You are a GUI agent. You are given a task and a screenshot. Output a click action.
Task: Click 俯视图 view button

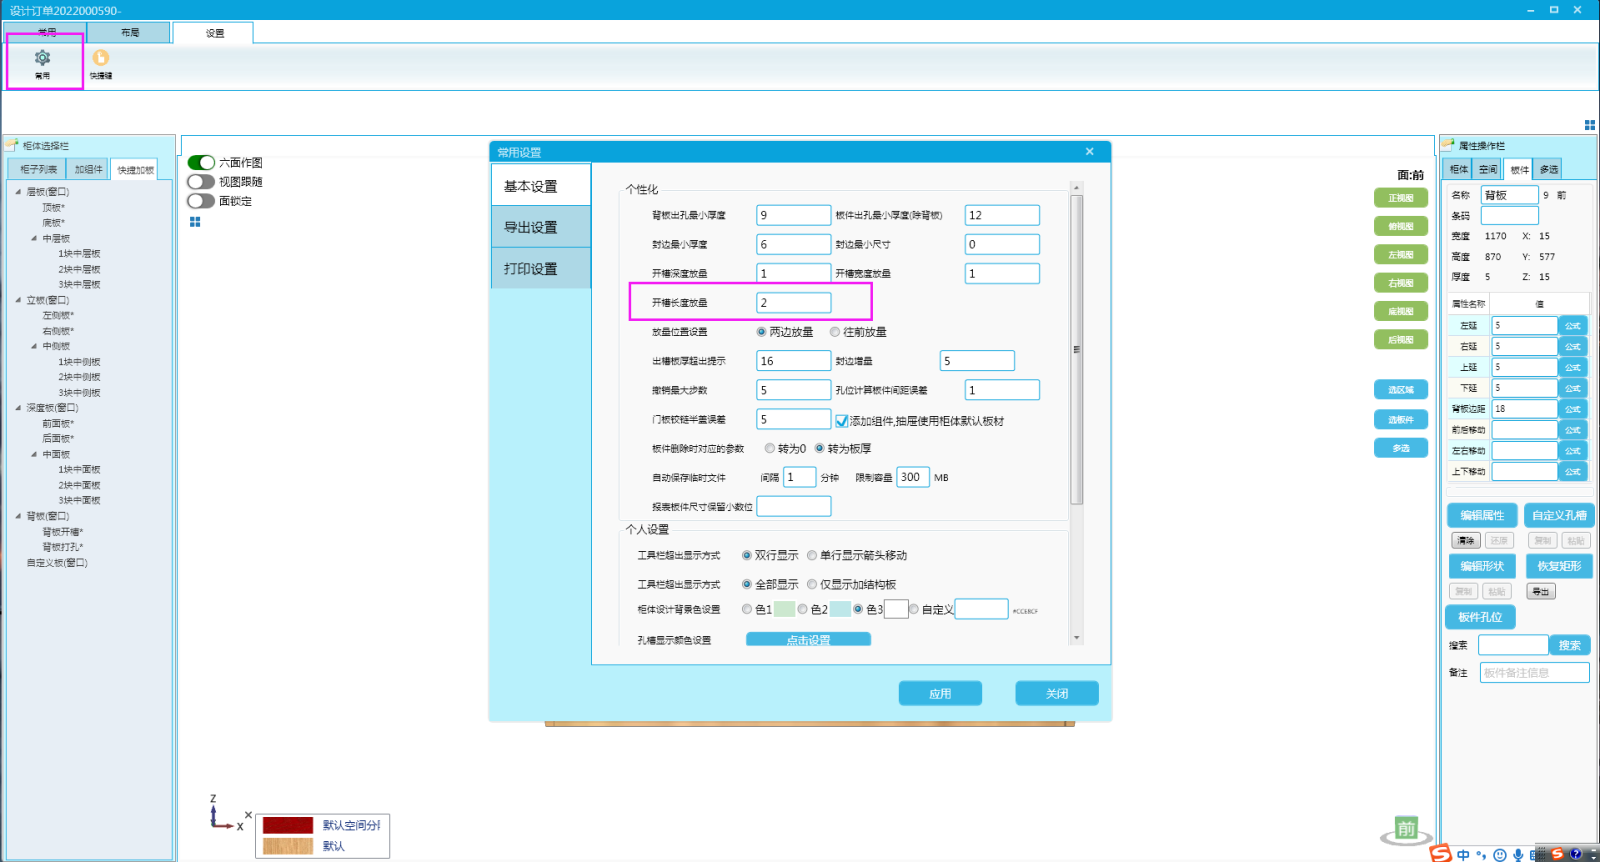1401,226
